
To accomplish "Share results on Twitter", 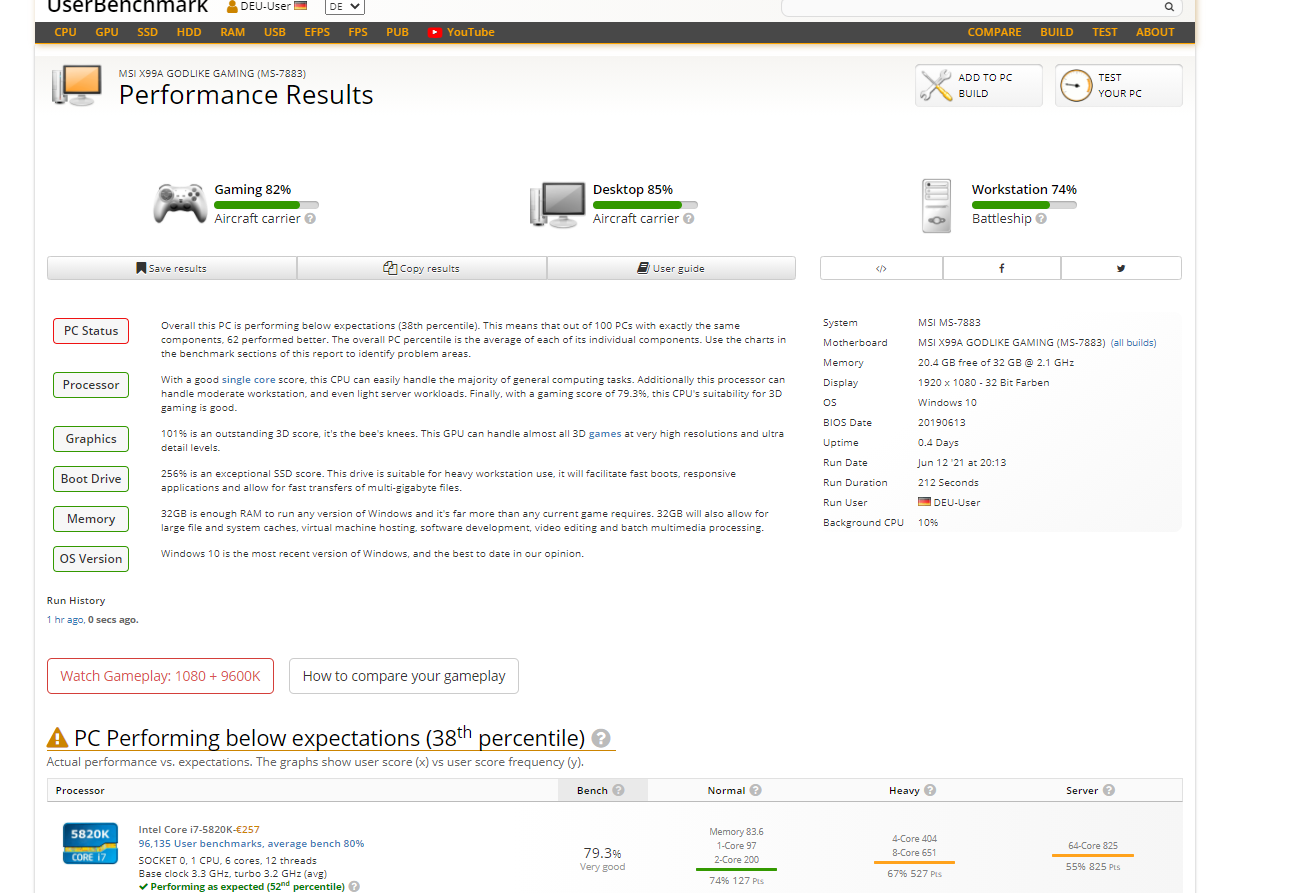I will [1121, 268].
